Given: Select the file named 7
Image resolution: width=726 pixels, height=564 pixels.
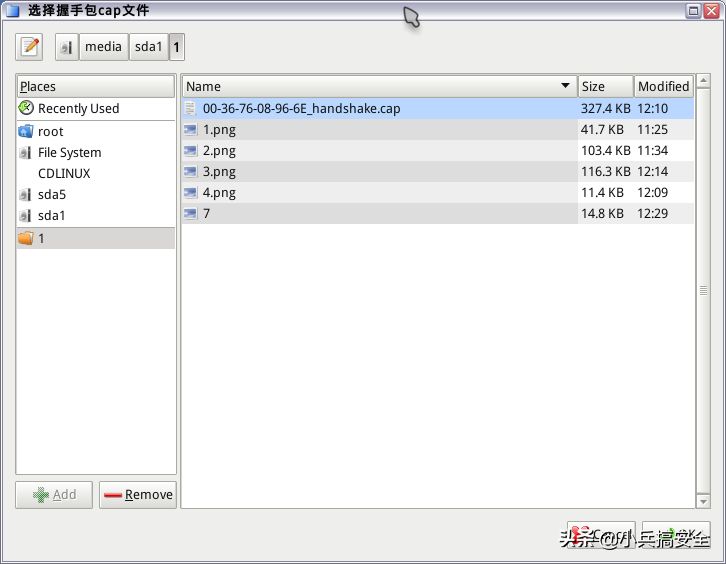Looking at the screenshot, I should tap(438, 213).
